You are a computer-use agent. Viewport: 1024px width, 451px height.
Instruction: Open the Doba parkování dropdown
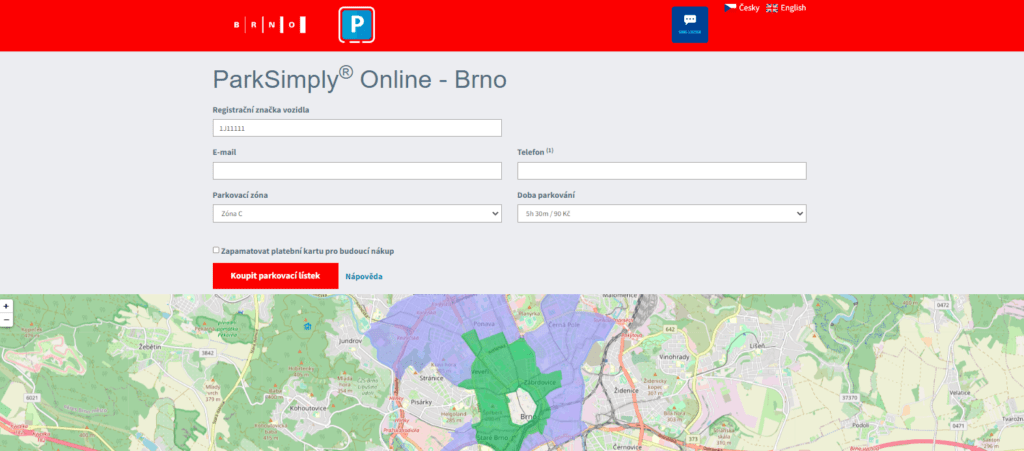662,213
